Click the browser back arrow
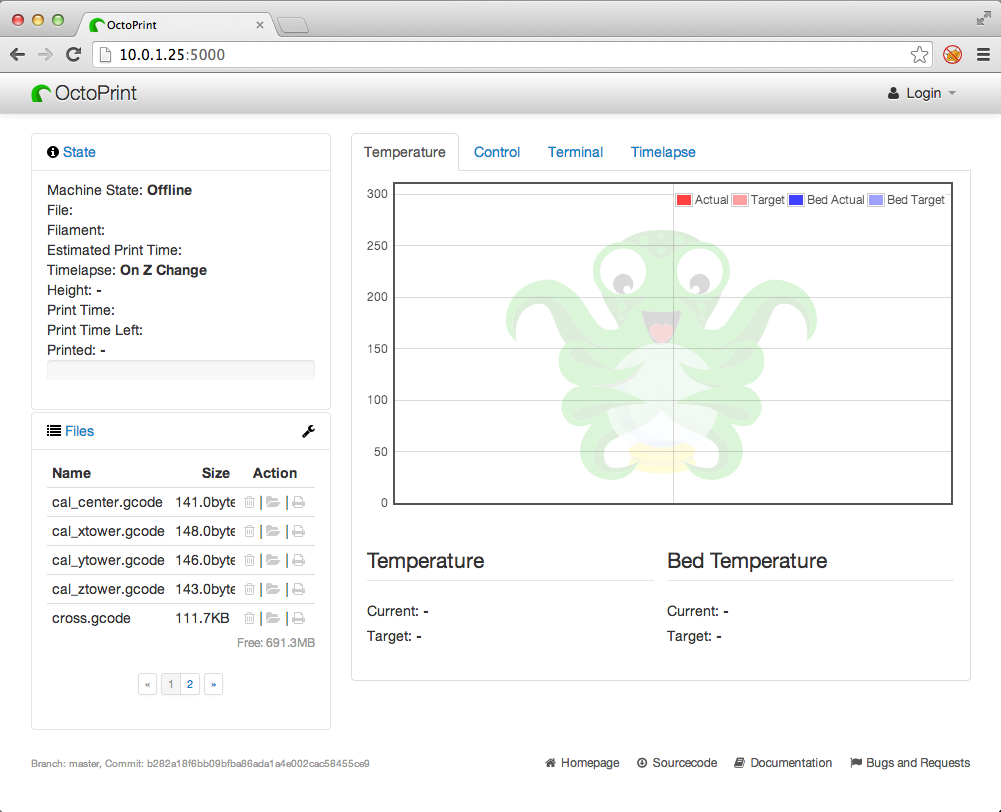 [18, 55]
